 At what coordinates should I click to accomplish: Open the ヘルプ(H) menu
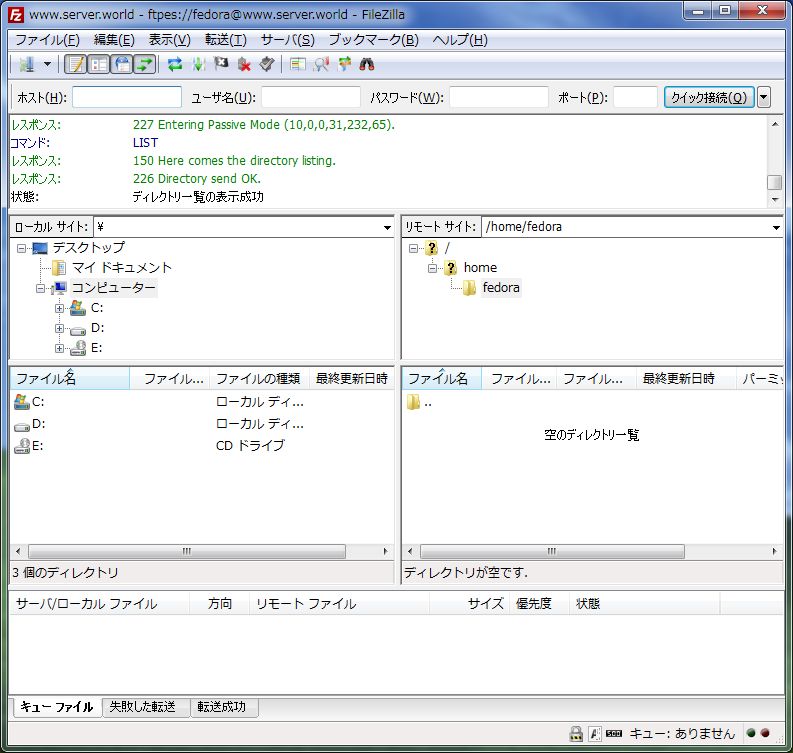pyautogui.click(x=460, y=39)
